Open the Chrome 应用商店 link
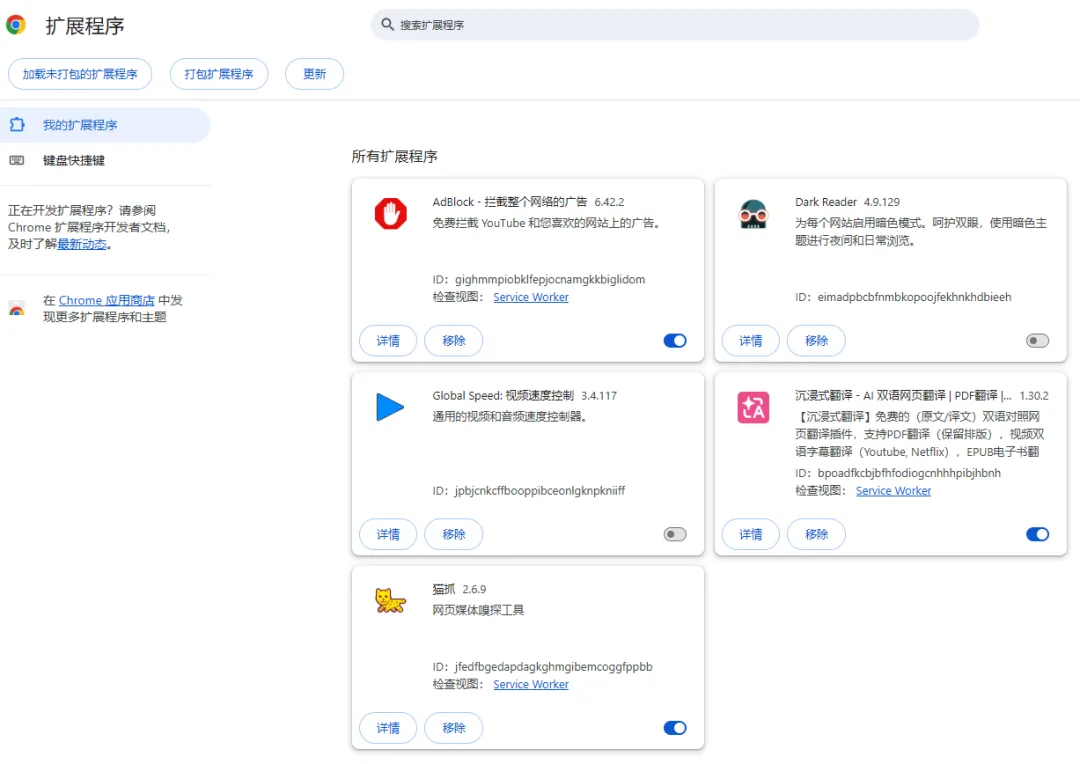This screenshot has width=1080, height=764. point(107,300)
